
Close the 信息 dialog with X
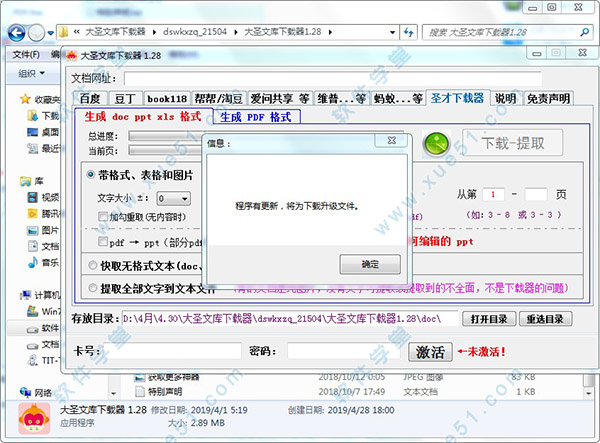[392, 140]
